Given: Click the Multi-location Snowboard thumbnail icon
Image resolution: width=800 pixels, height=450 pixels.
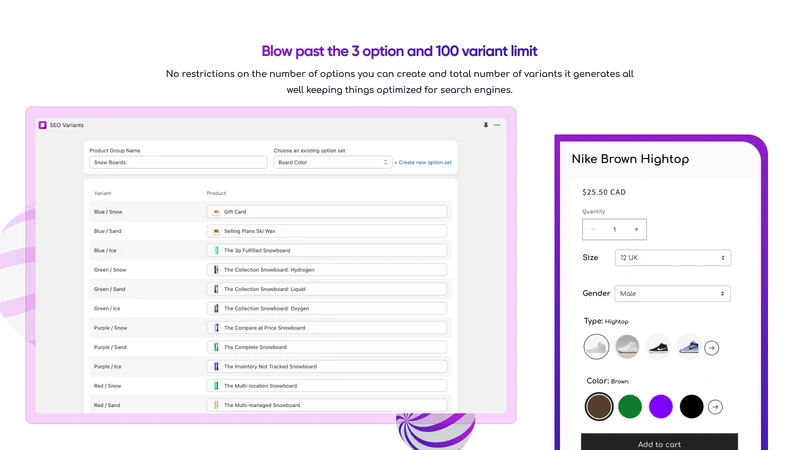Looking at the screenshot, I should (x=216, y=386).
